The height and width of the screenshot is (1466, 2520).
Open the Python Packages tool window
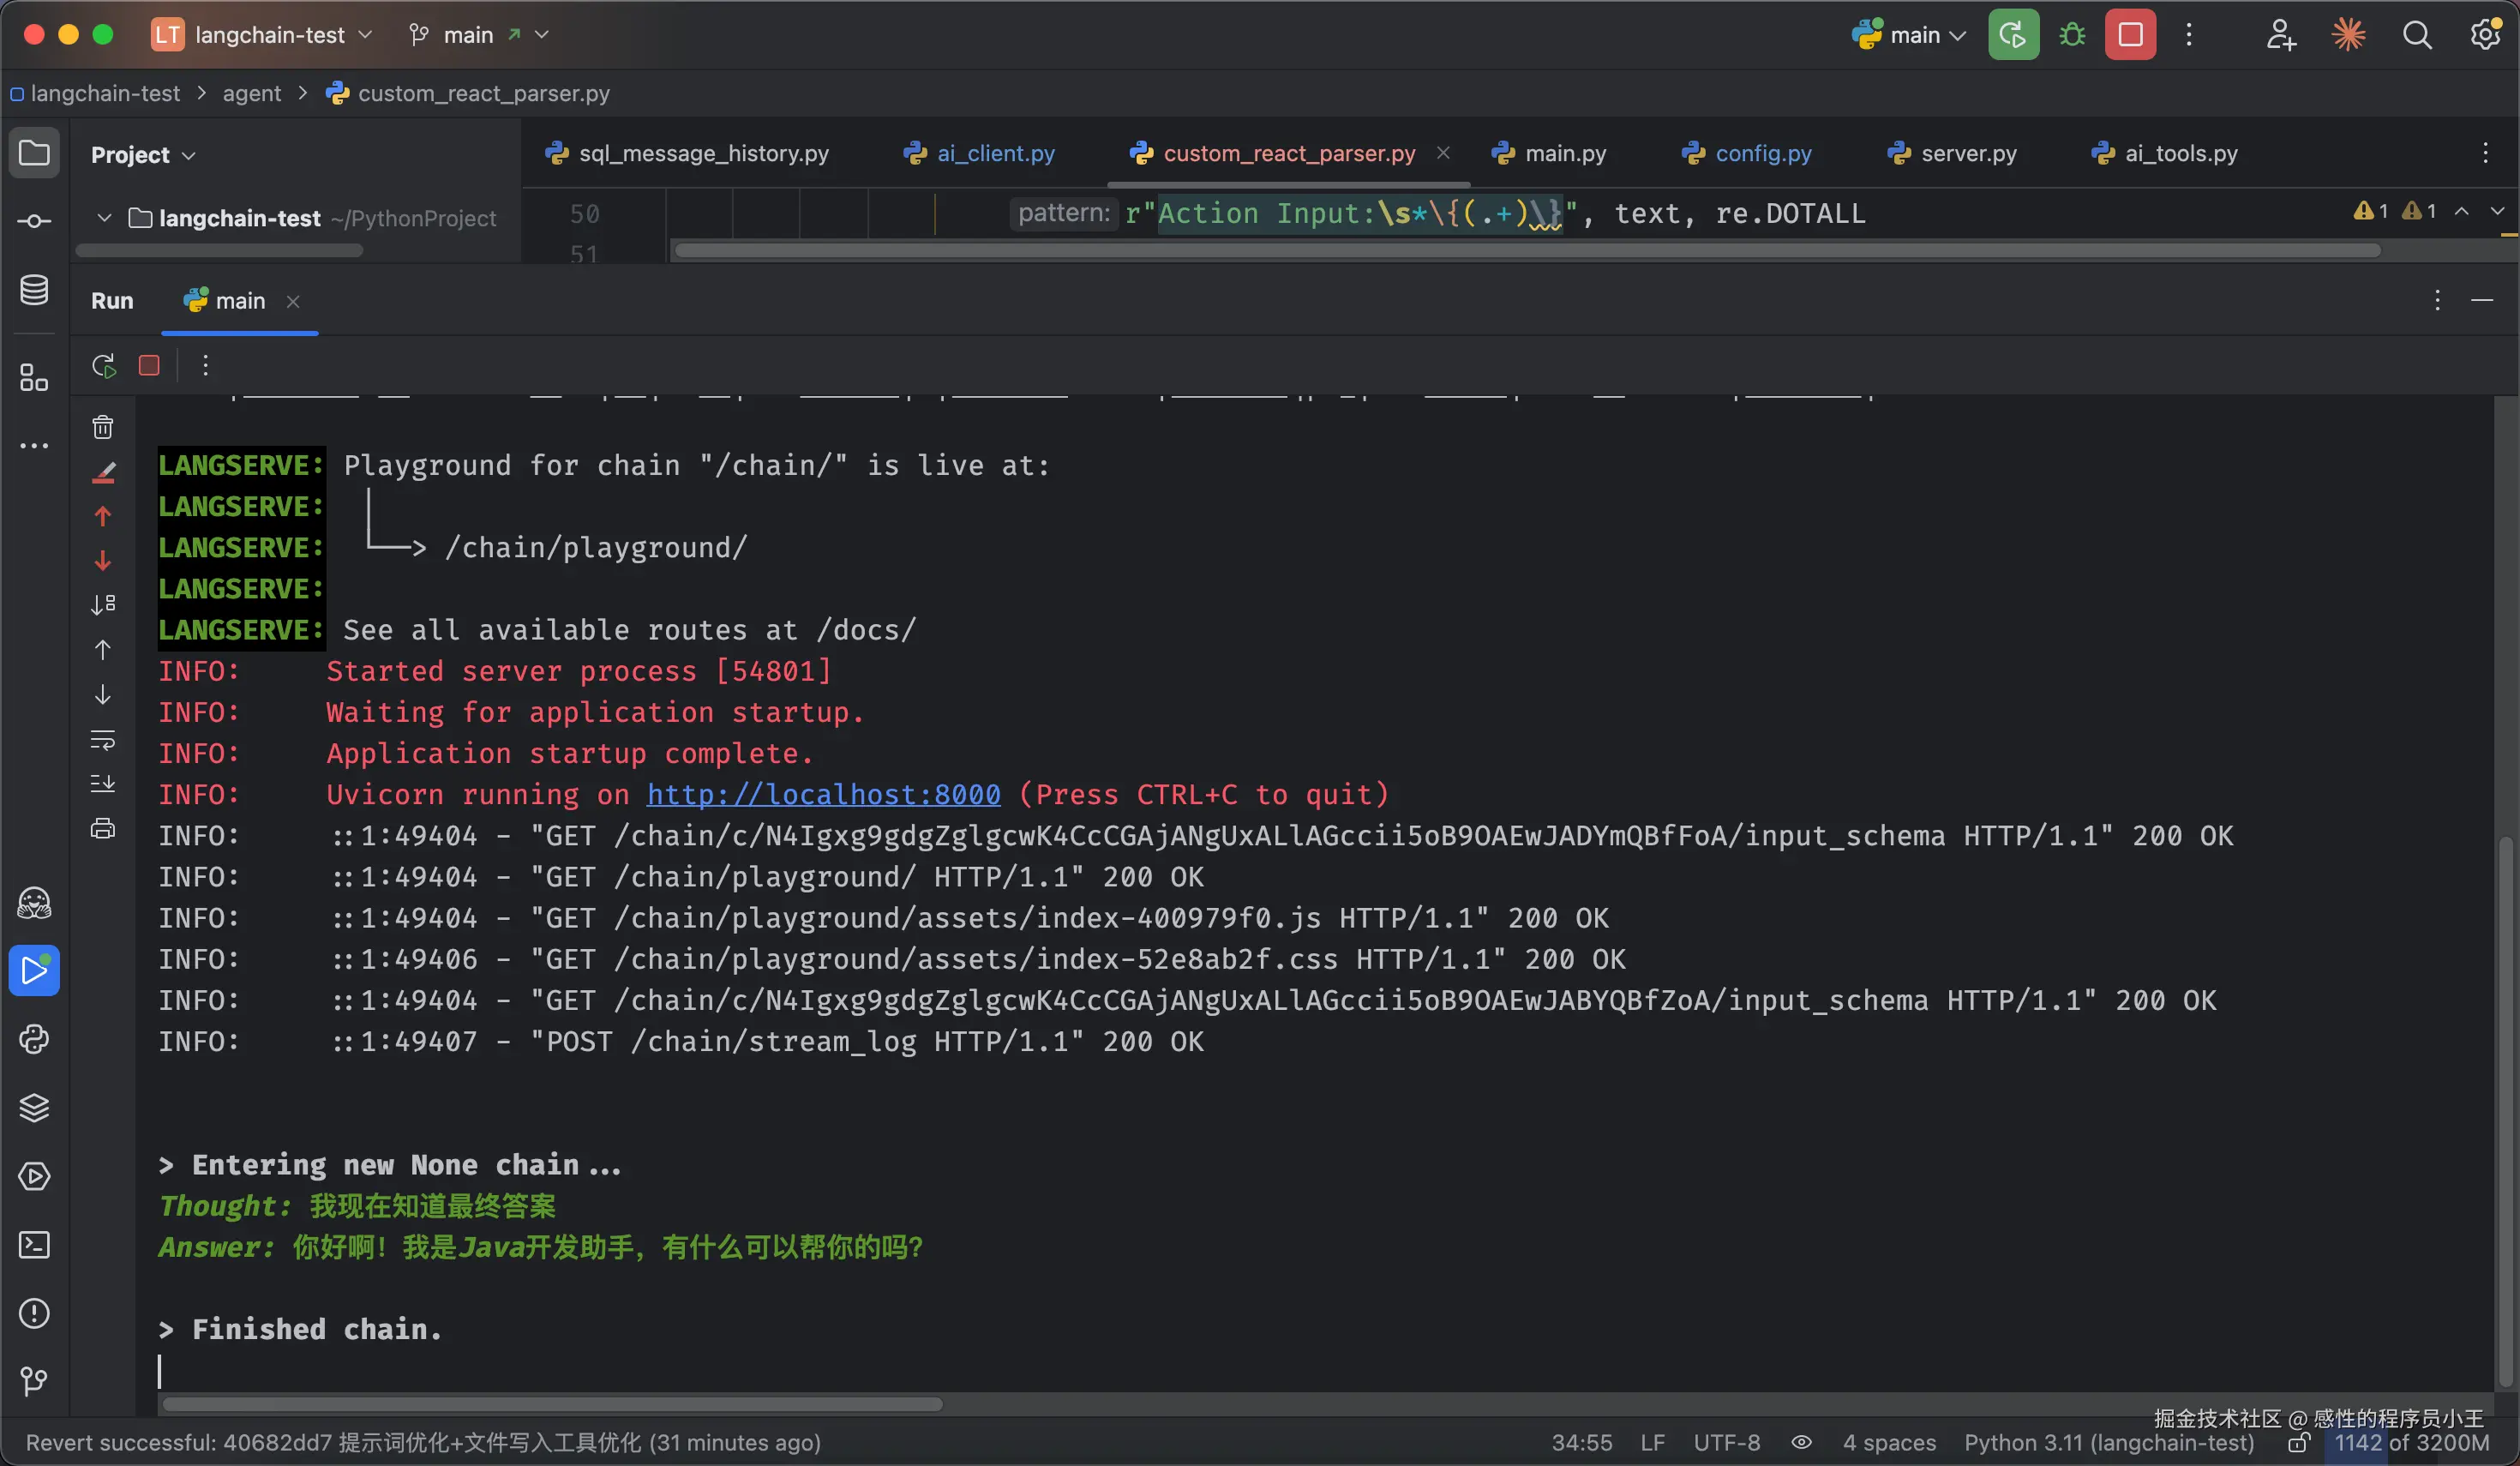(34, 1108)
